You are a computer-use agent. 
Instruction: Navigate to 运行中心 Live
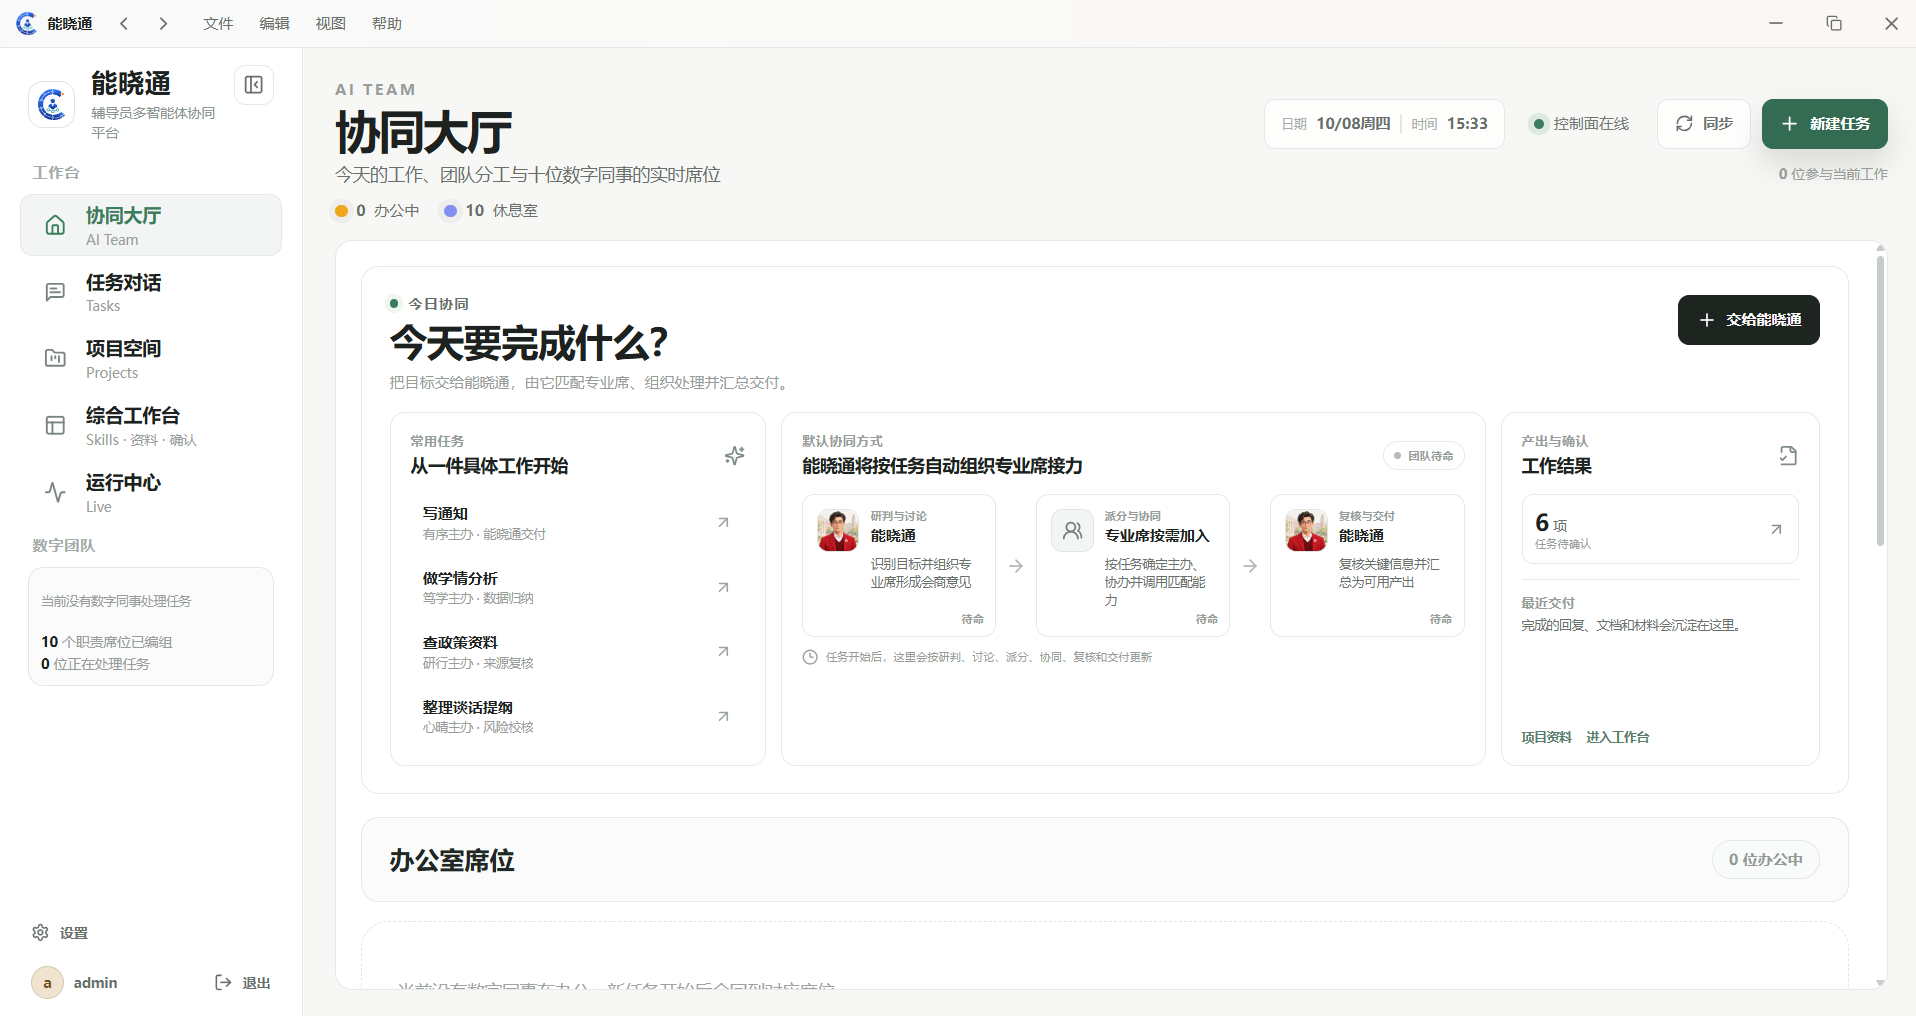(151, 492)
